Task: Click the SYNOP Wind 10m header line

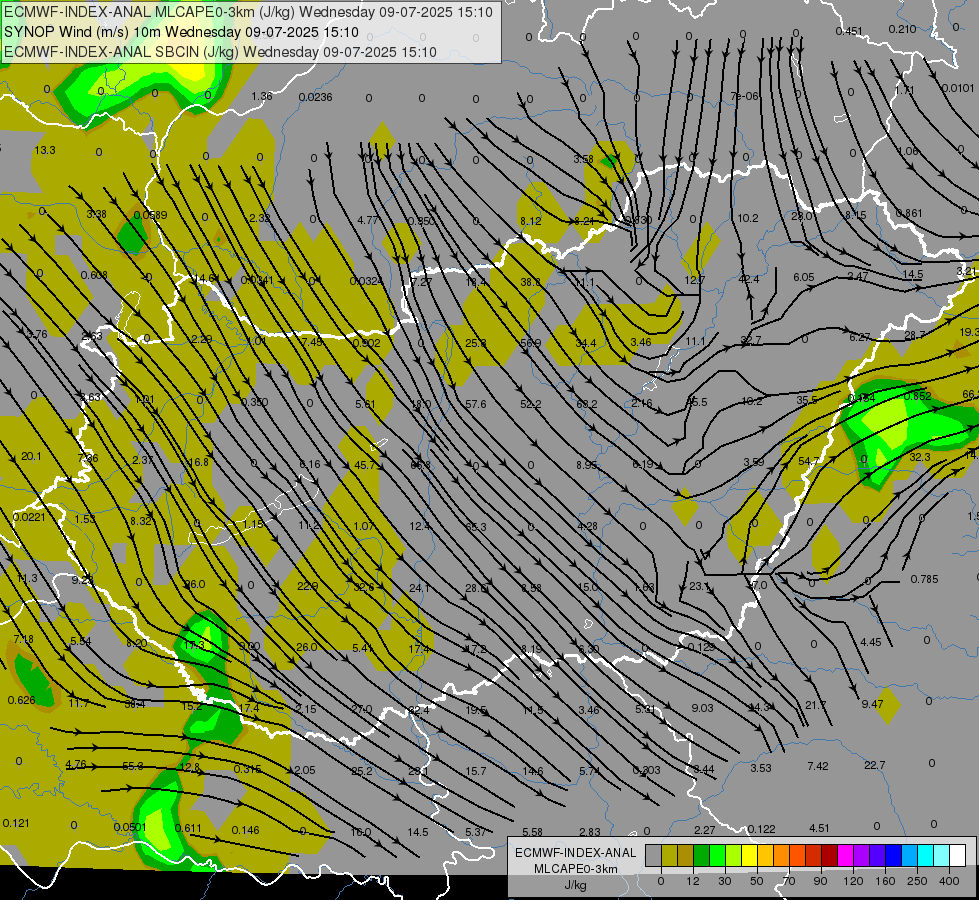Action: pyautogui.click(x=181, y=32)
